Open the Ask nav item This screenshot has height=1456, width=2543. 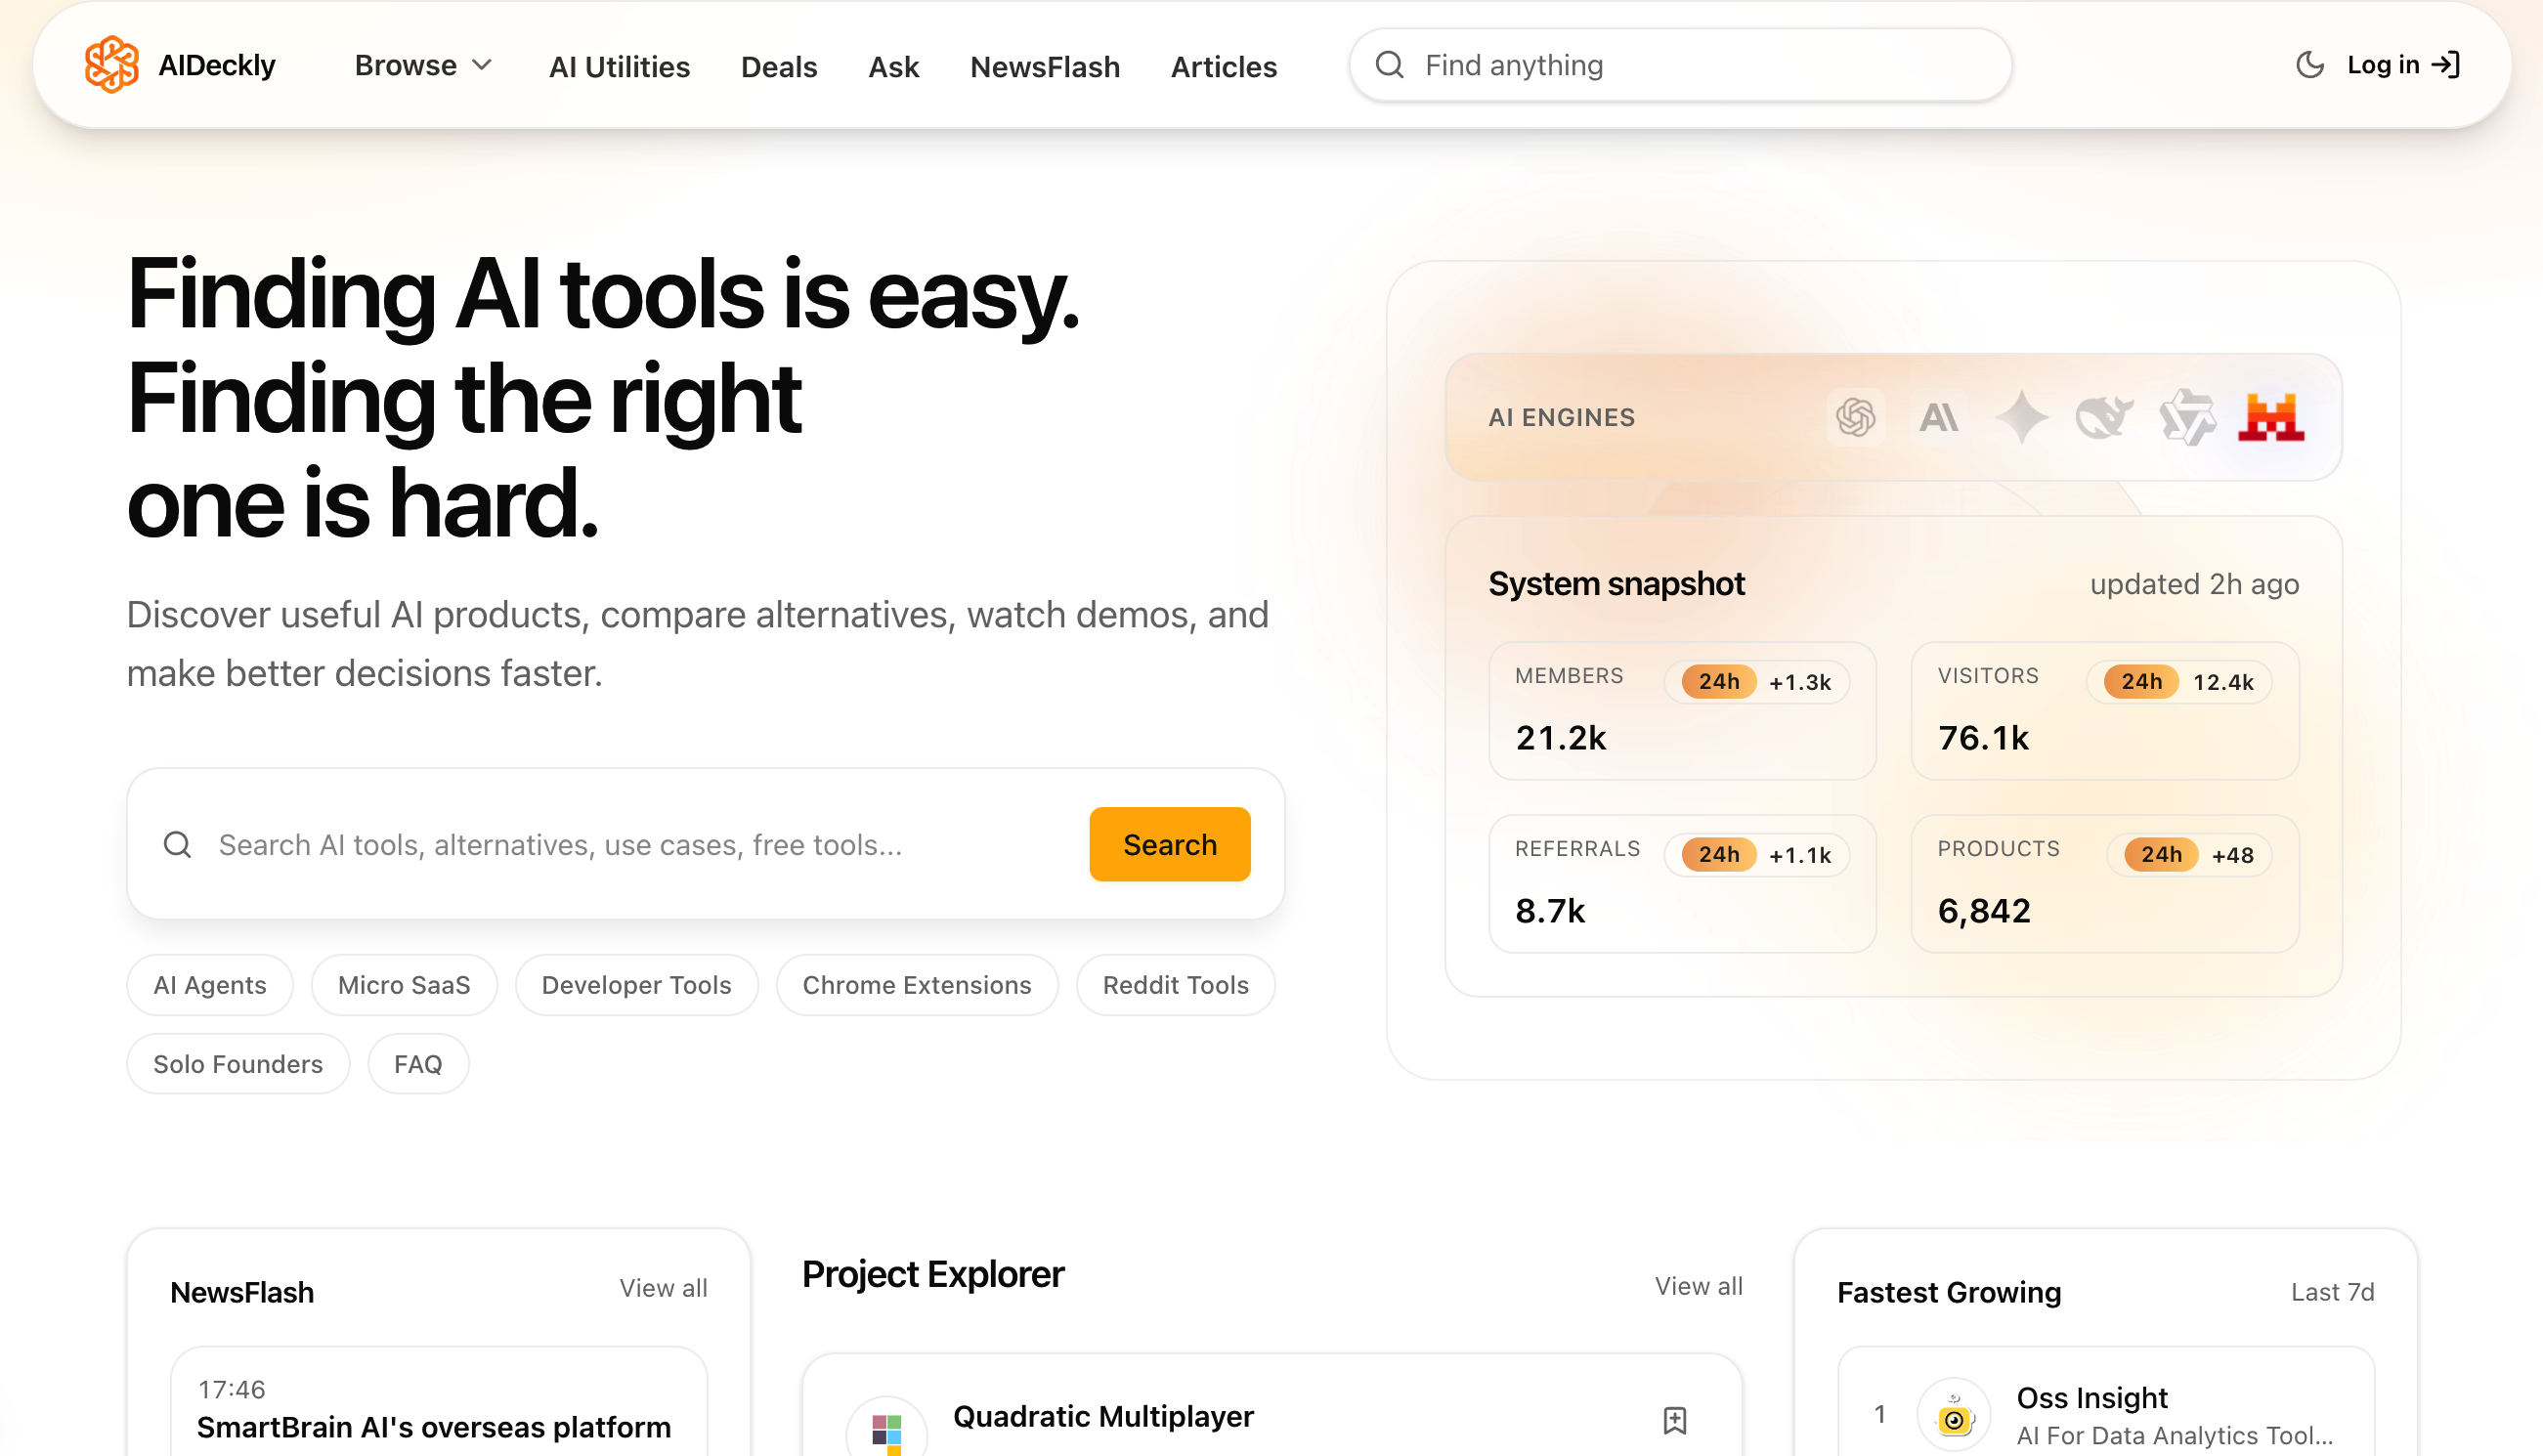(x=893, y=67)
